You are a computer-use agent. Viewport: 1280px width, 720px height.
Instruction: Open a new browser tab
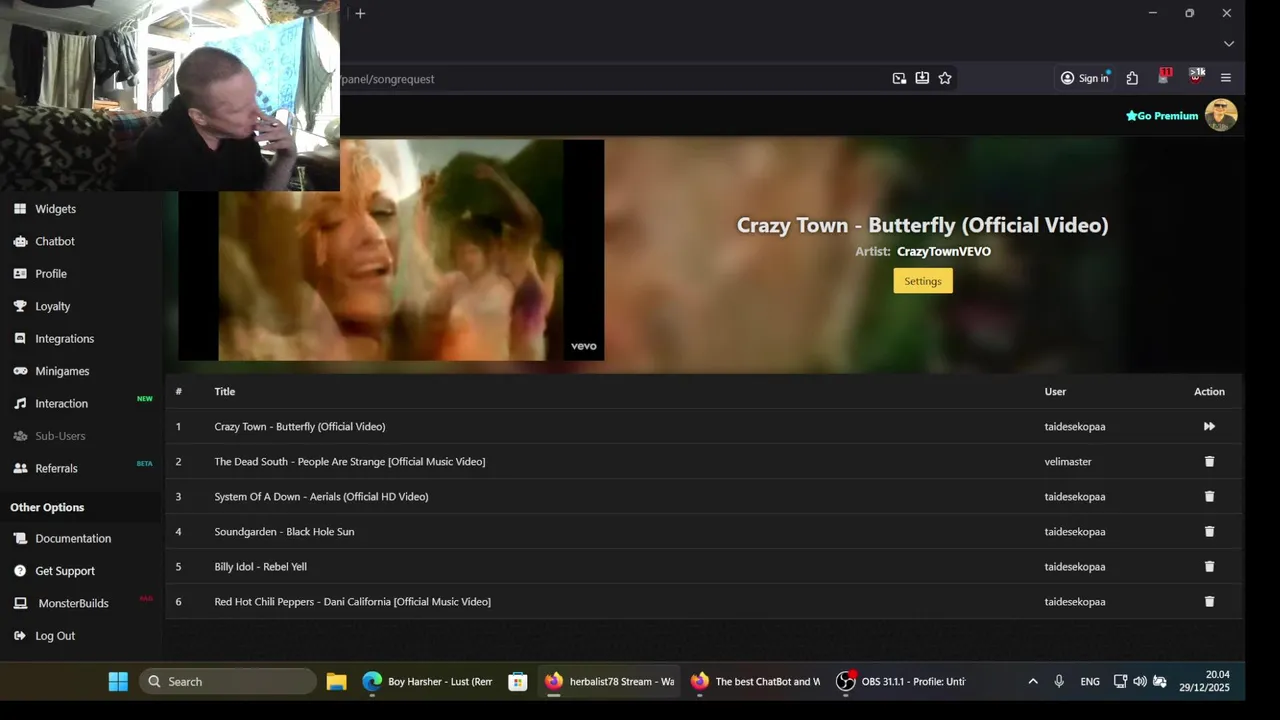360,13
